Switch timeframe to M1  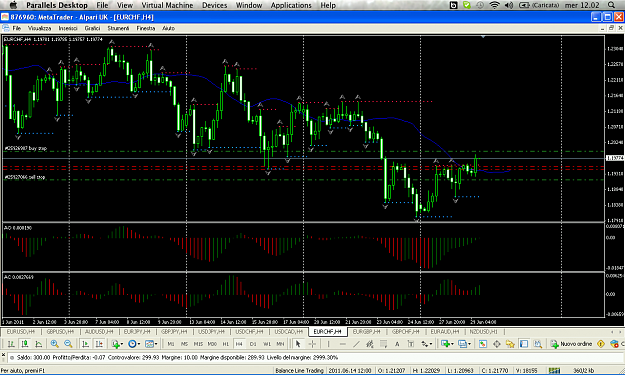(171, 344)
